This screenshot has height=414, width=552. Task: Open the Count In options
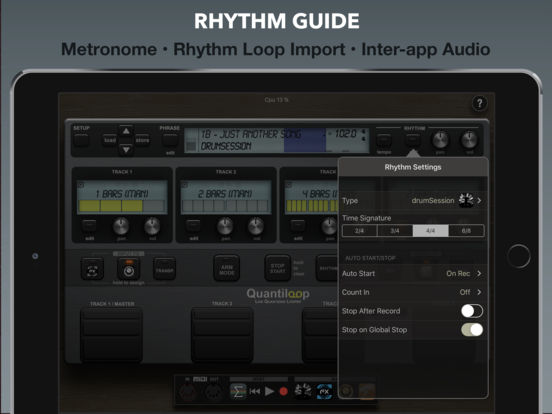click(x=413, y=292)
